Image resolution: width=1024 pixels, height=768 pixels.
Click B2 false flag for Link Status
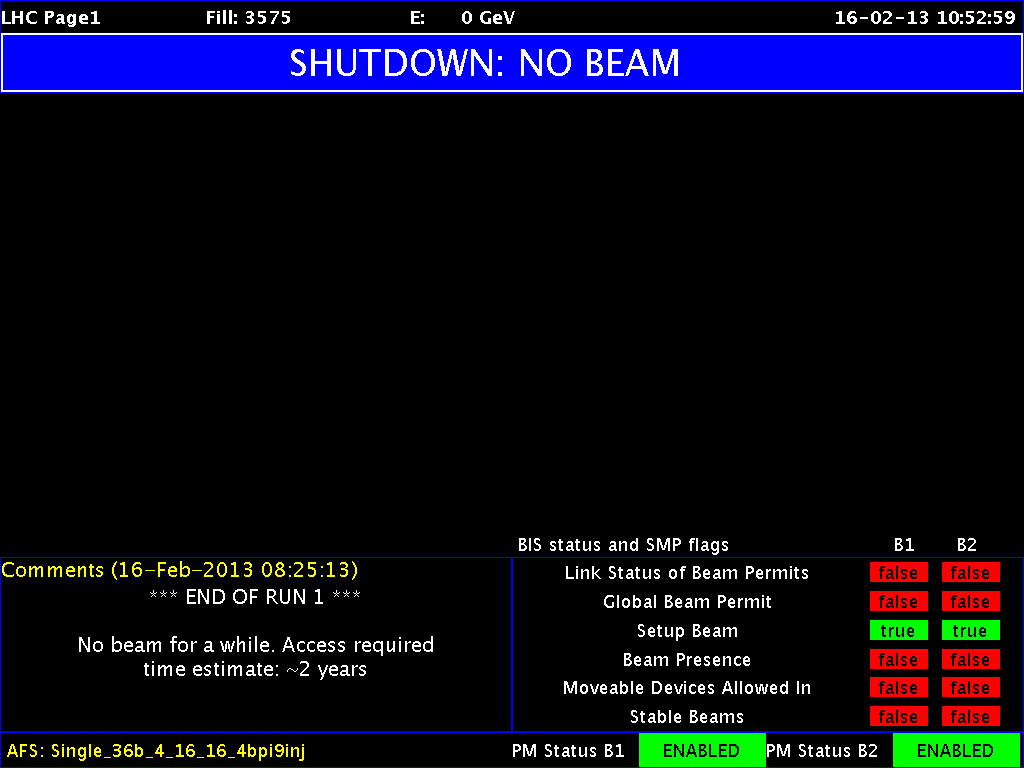(970, 573)
